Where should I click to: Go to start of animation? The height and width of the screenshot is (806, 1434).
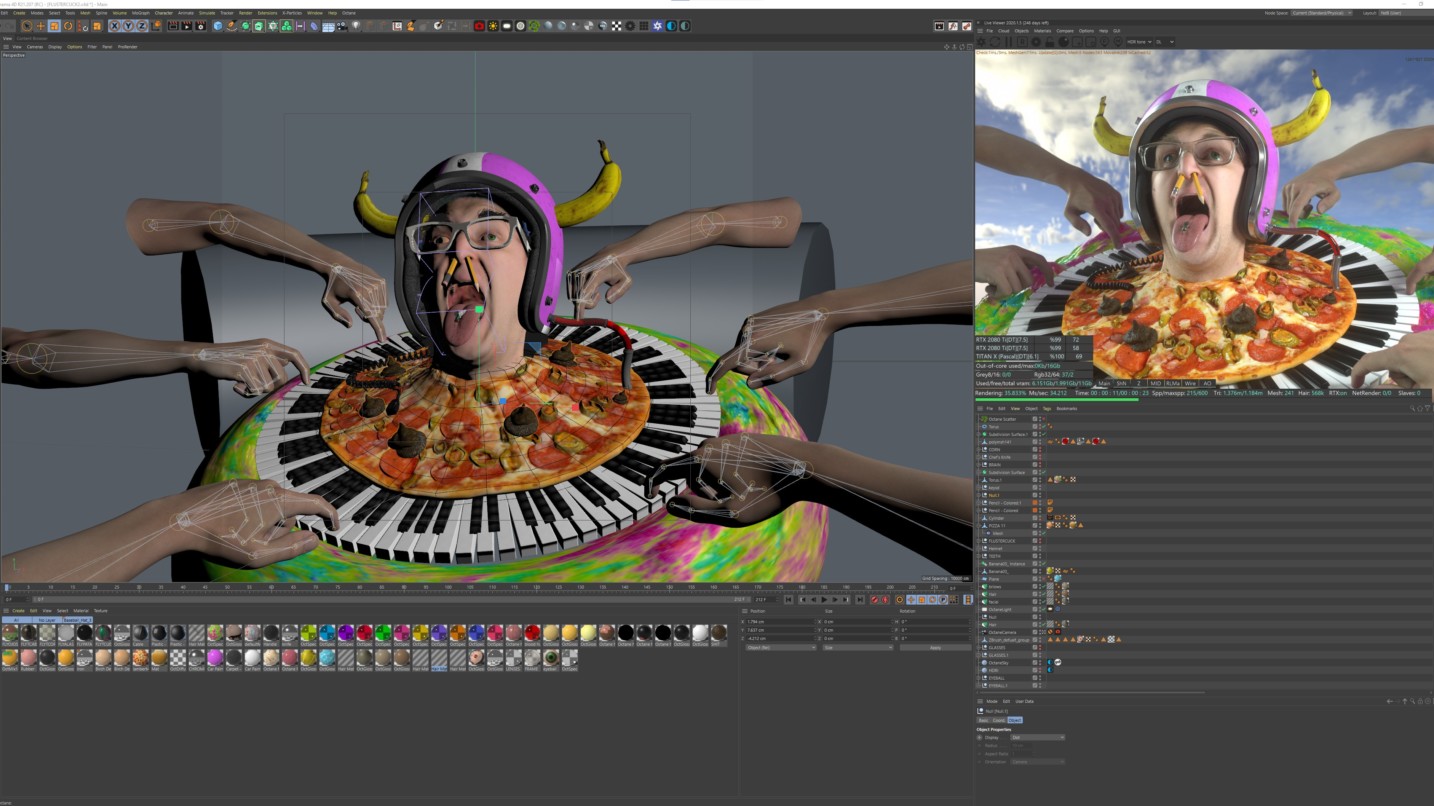point(788,600)
